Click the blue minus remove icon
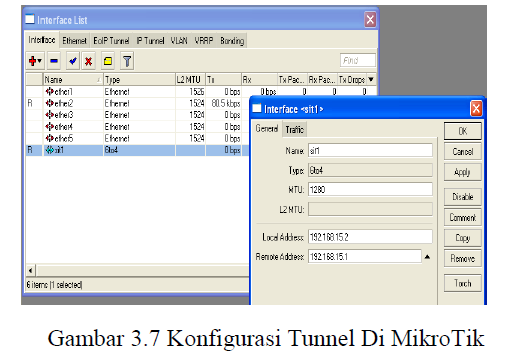 pos(54,61)
